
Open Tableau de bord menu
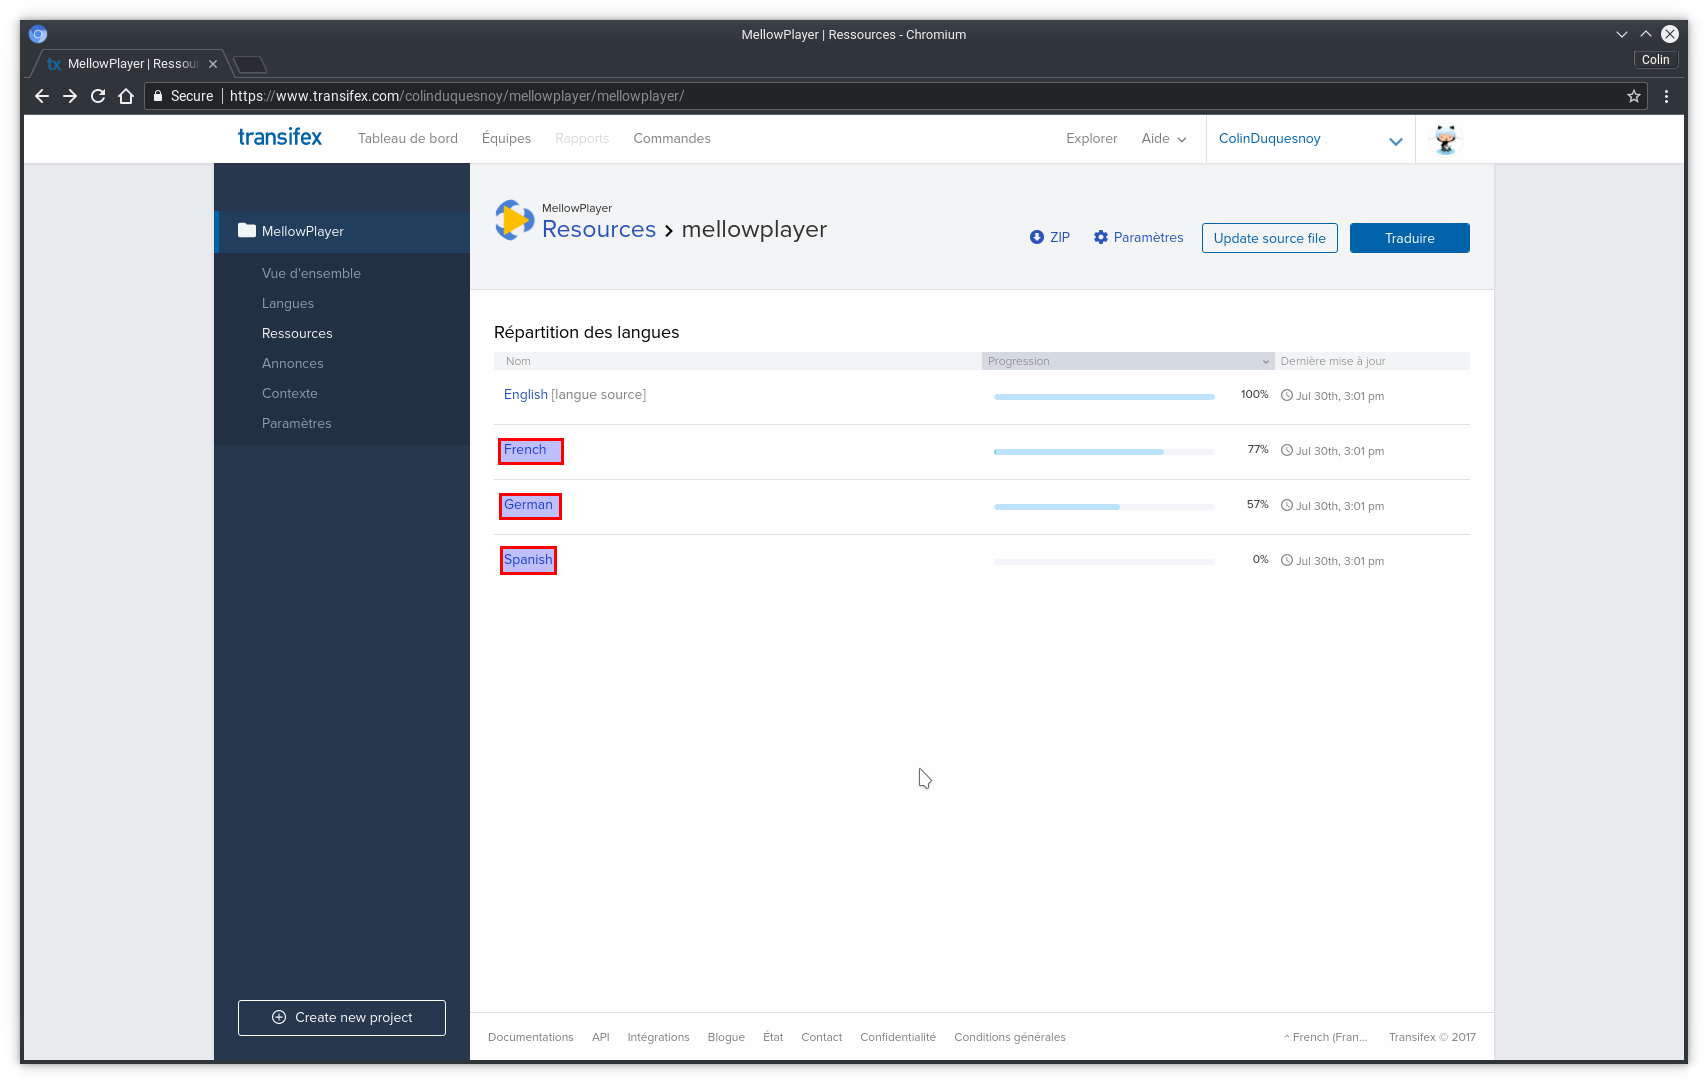point(408,138)
